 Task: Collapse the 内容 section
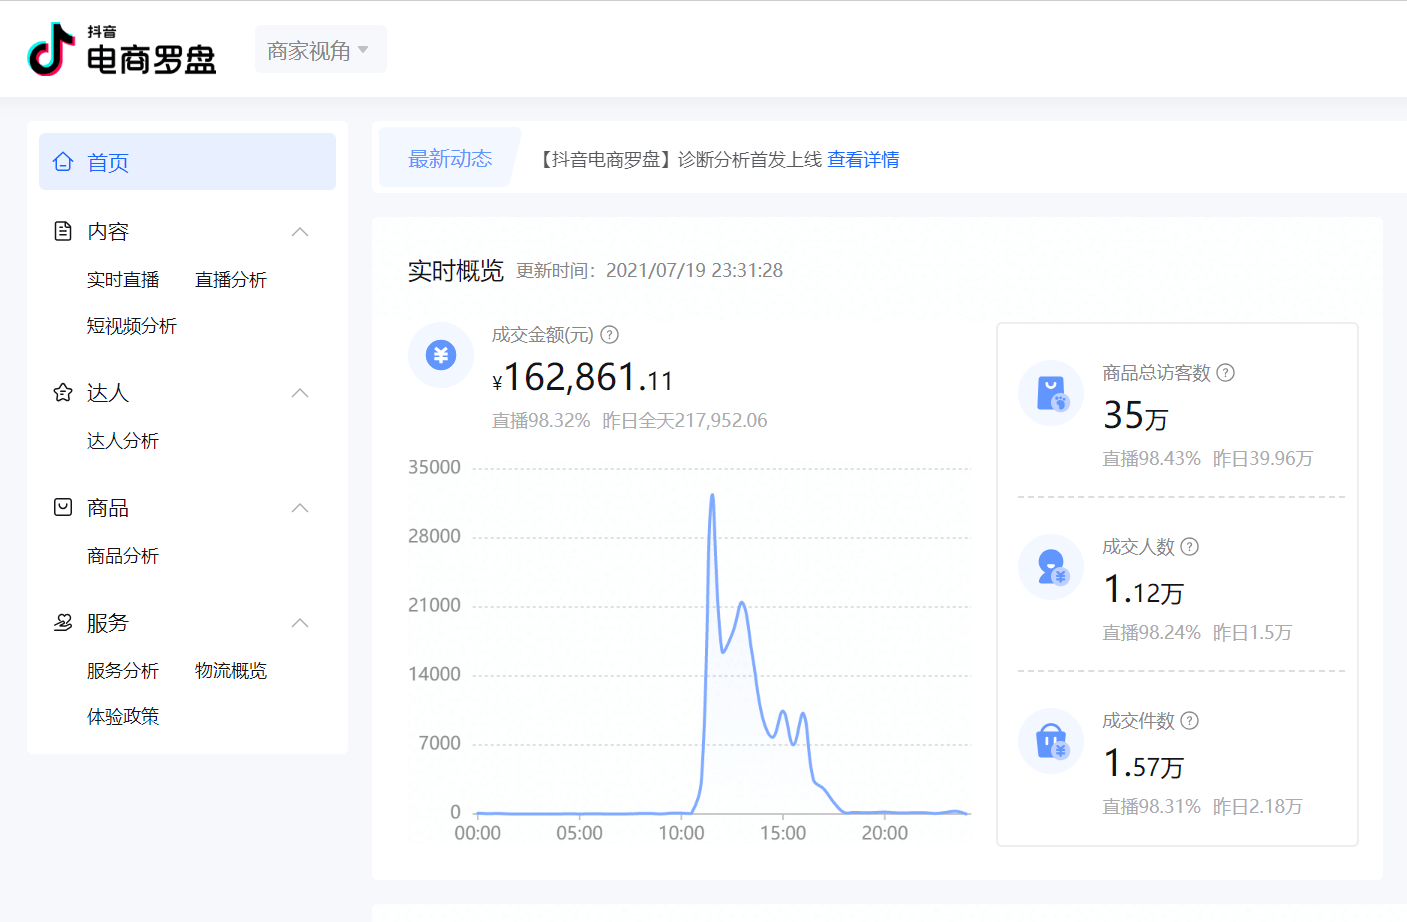click(x=300, y=232)
